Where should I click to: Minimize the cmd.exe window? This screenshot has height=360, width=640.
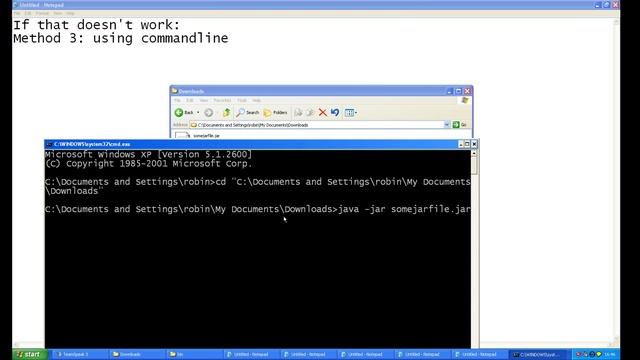click(x=461, y=144)
